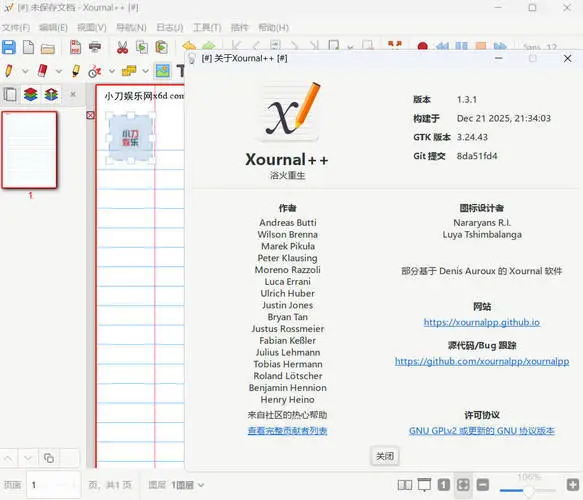Image resolution: width=583 pixels, height=500 pixels.
Task: Select the Insert Image tool
Action: pos(163,71)
